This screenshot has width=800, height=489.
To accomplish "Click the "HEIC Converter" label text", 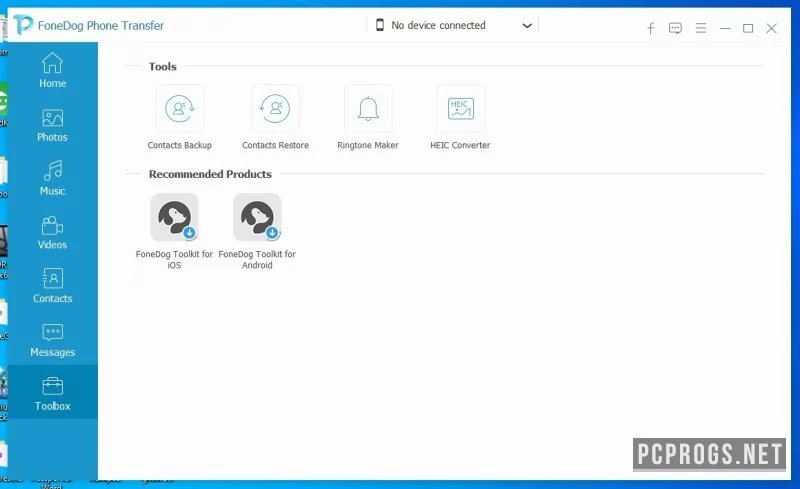I will click(x=460, y=145).
